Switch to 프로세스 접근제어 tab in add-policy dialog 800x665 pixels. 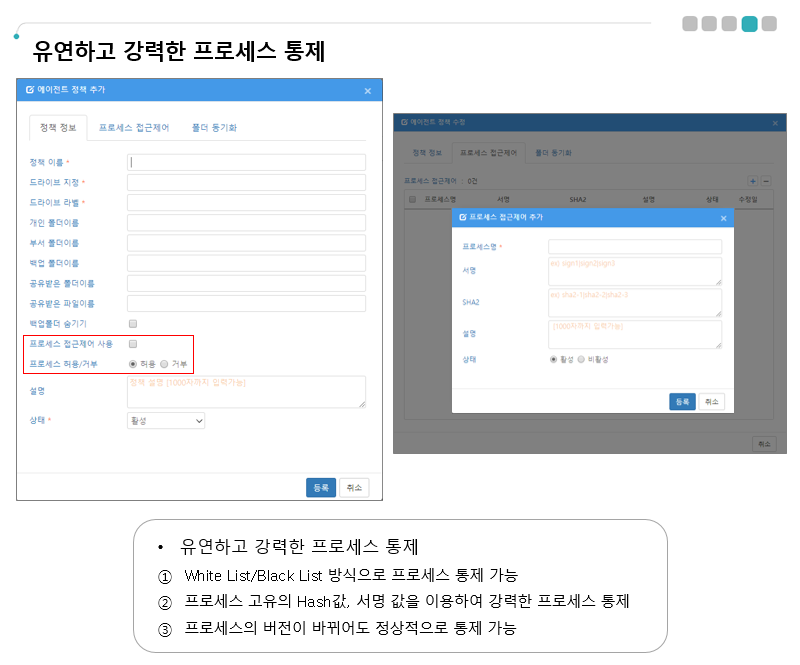133,128
